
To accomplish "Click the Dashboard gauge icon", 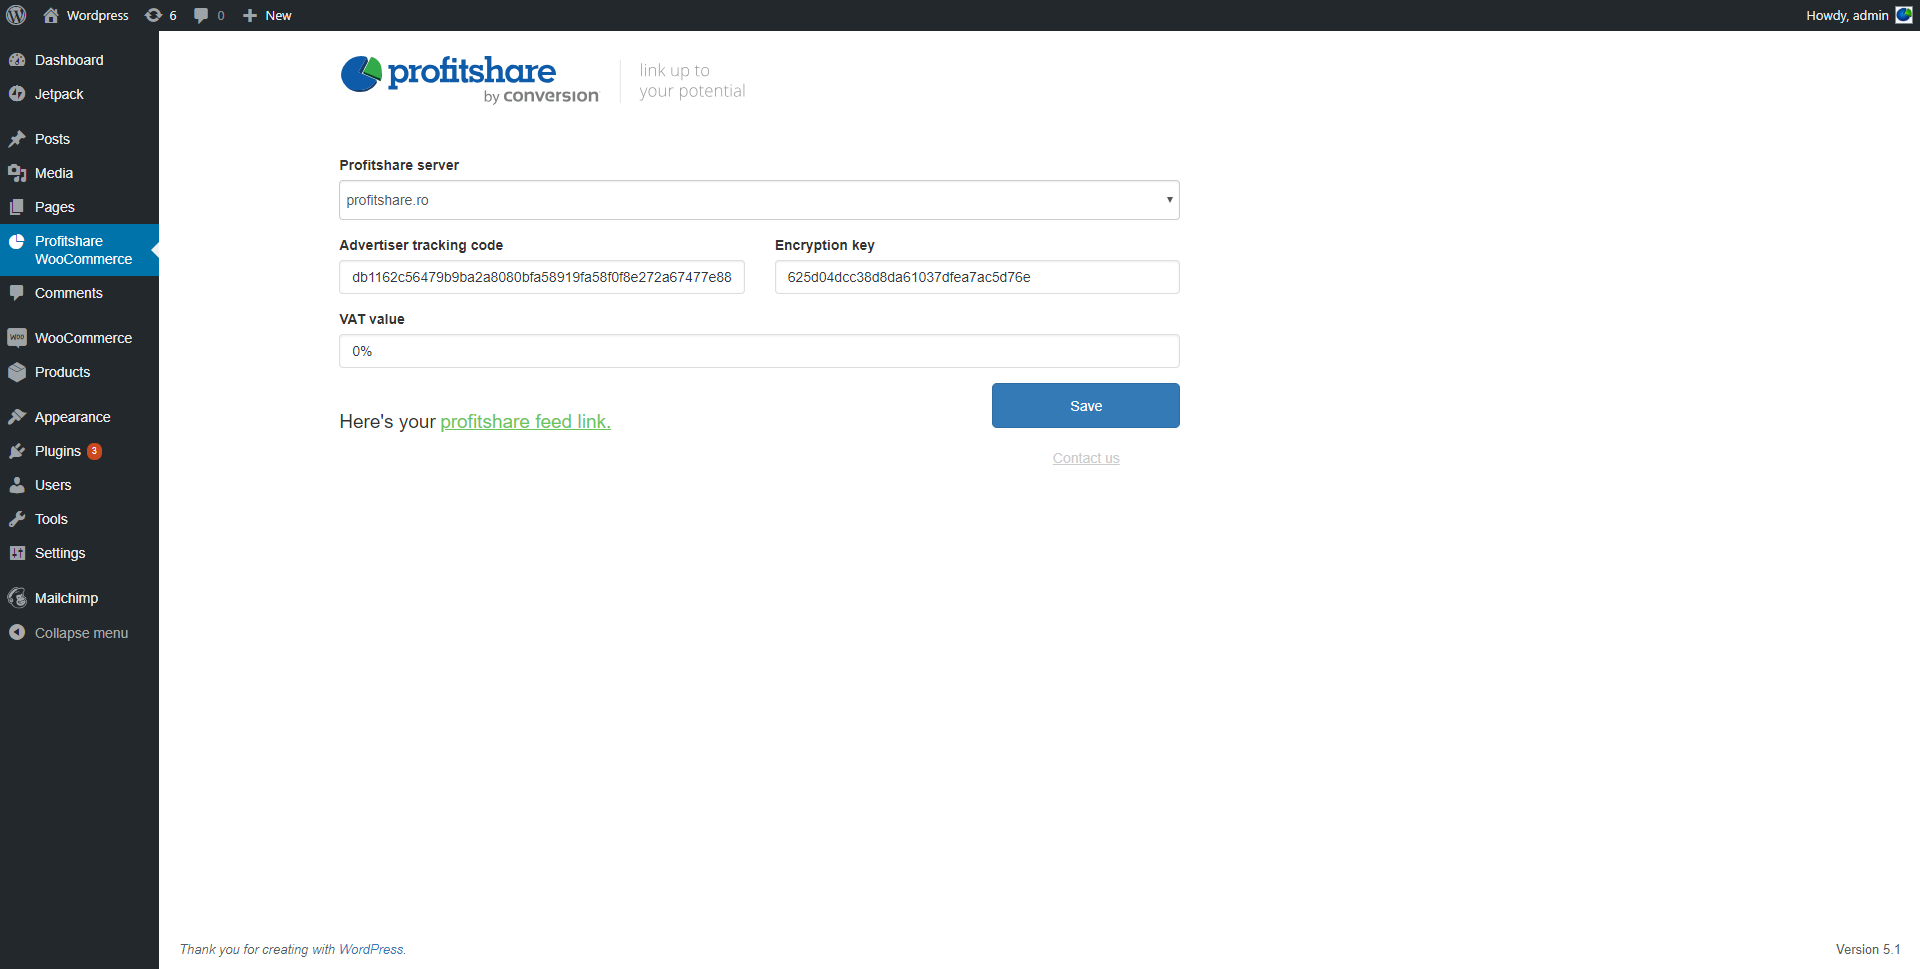I will pyautogui.click(x=17, y=60).
